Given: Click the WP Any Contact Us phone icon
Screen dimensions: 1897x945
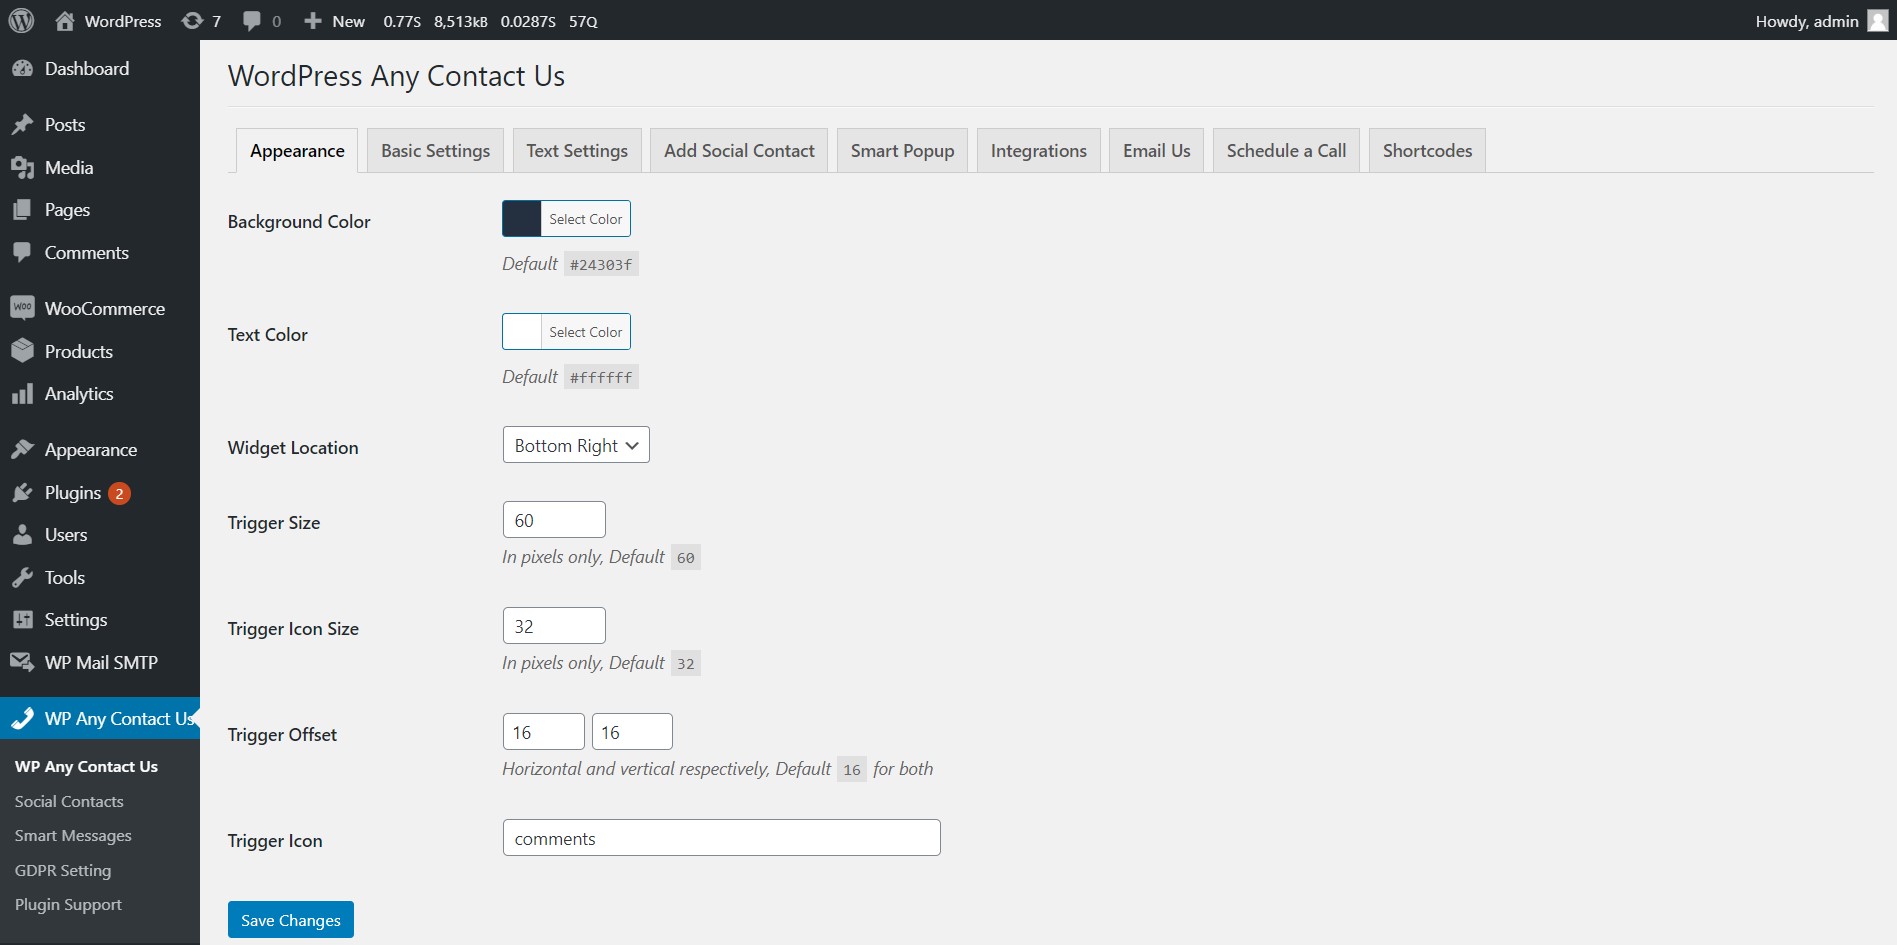Looking at the screenshot, I should click(22, 719).
